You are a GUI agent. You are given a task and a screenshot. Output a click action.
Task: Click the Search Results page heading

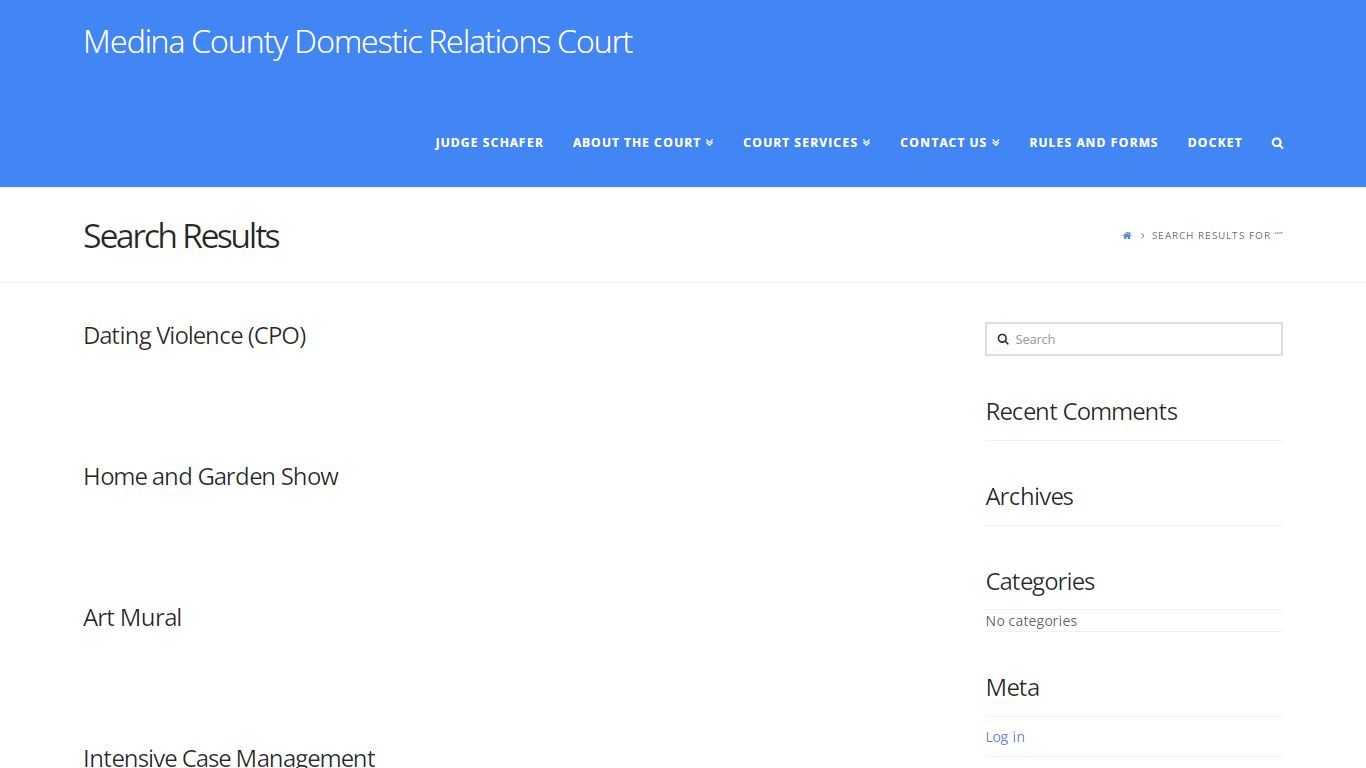pyautogui.click(x=181, y=236)
